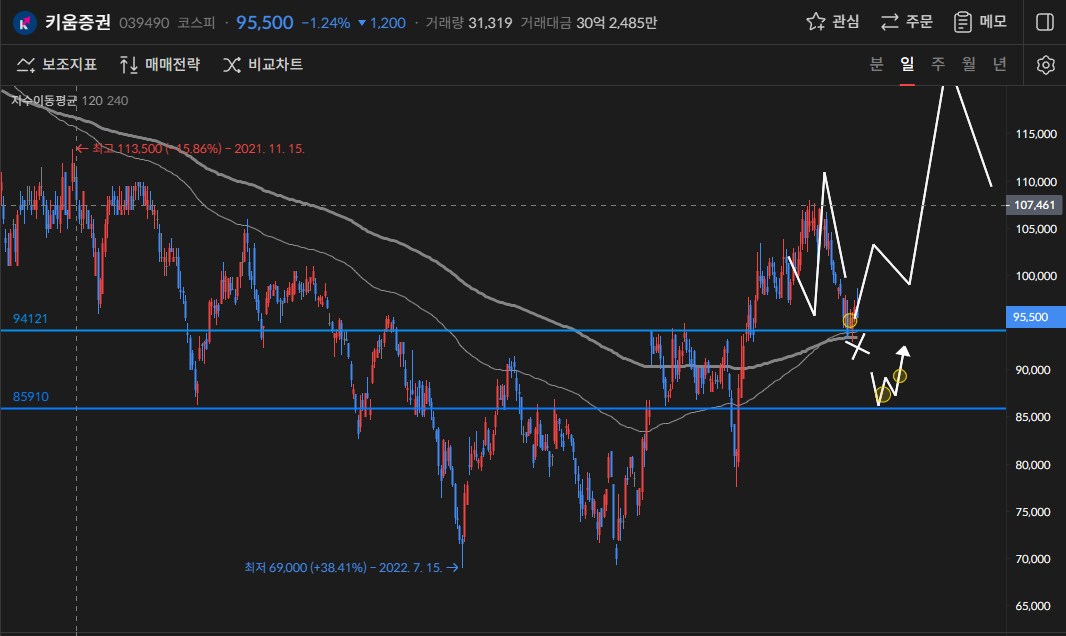This screenshot has height=636, width=1066.
Task: Click the 거래대금 30억 2,485만 text
Action: tap(589, 23)
